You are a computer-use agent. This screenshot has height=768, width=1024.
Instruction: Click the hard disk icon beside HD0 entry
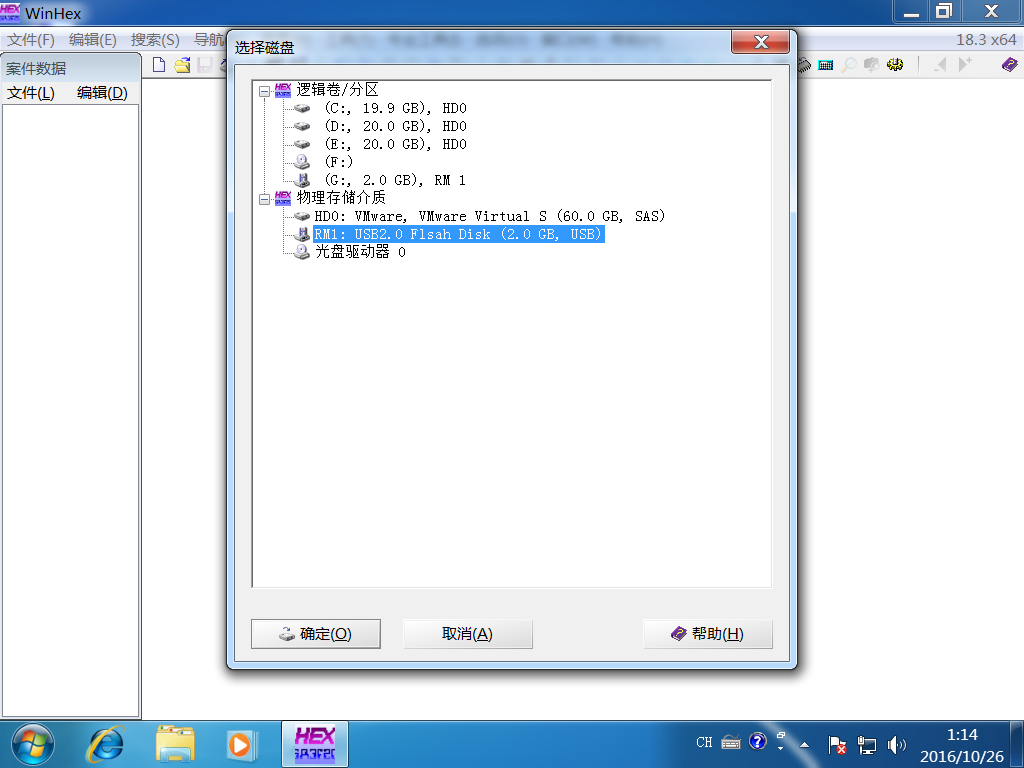[x=302, y=216]
